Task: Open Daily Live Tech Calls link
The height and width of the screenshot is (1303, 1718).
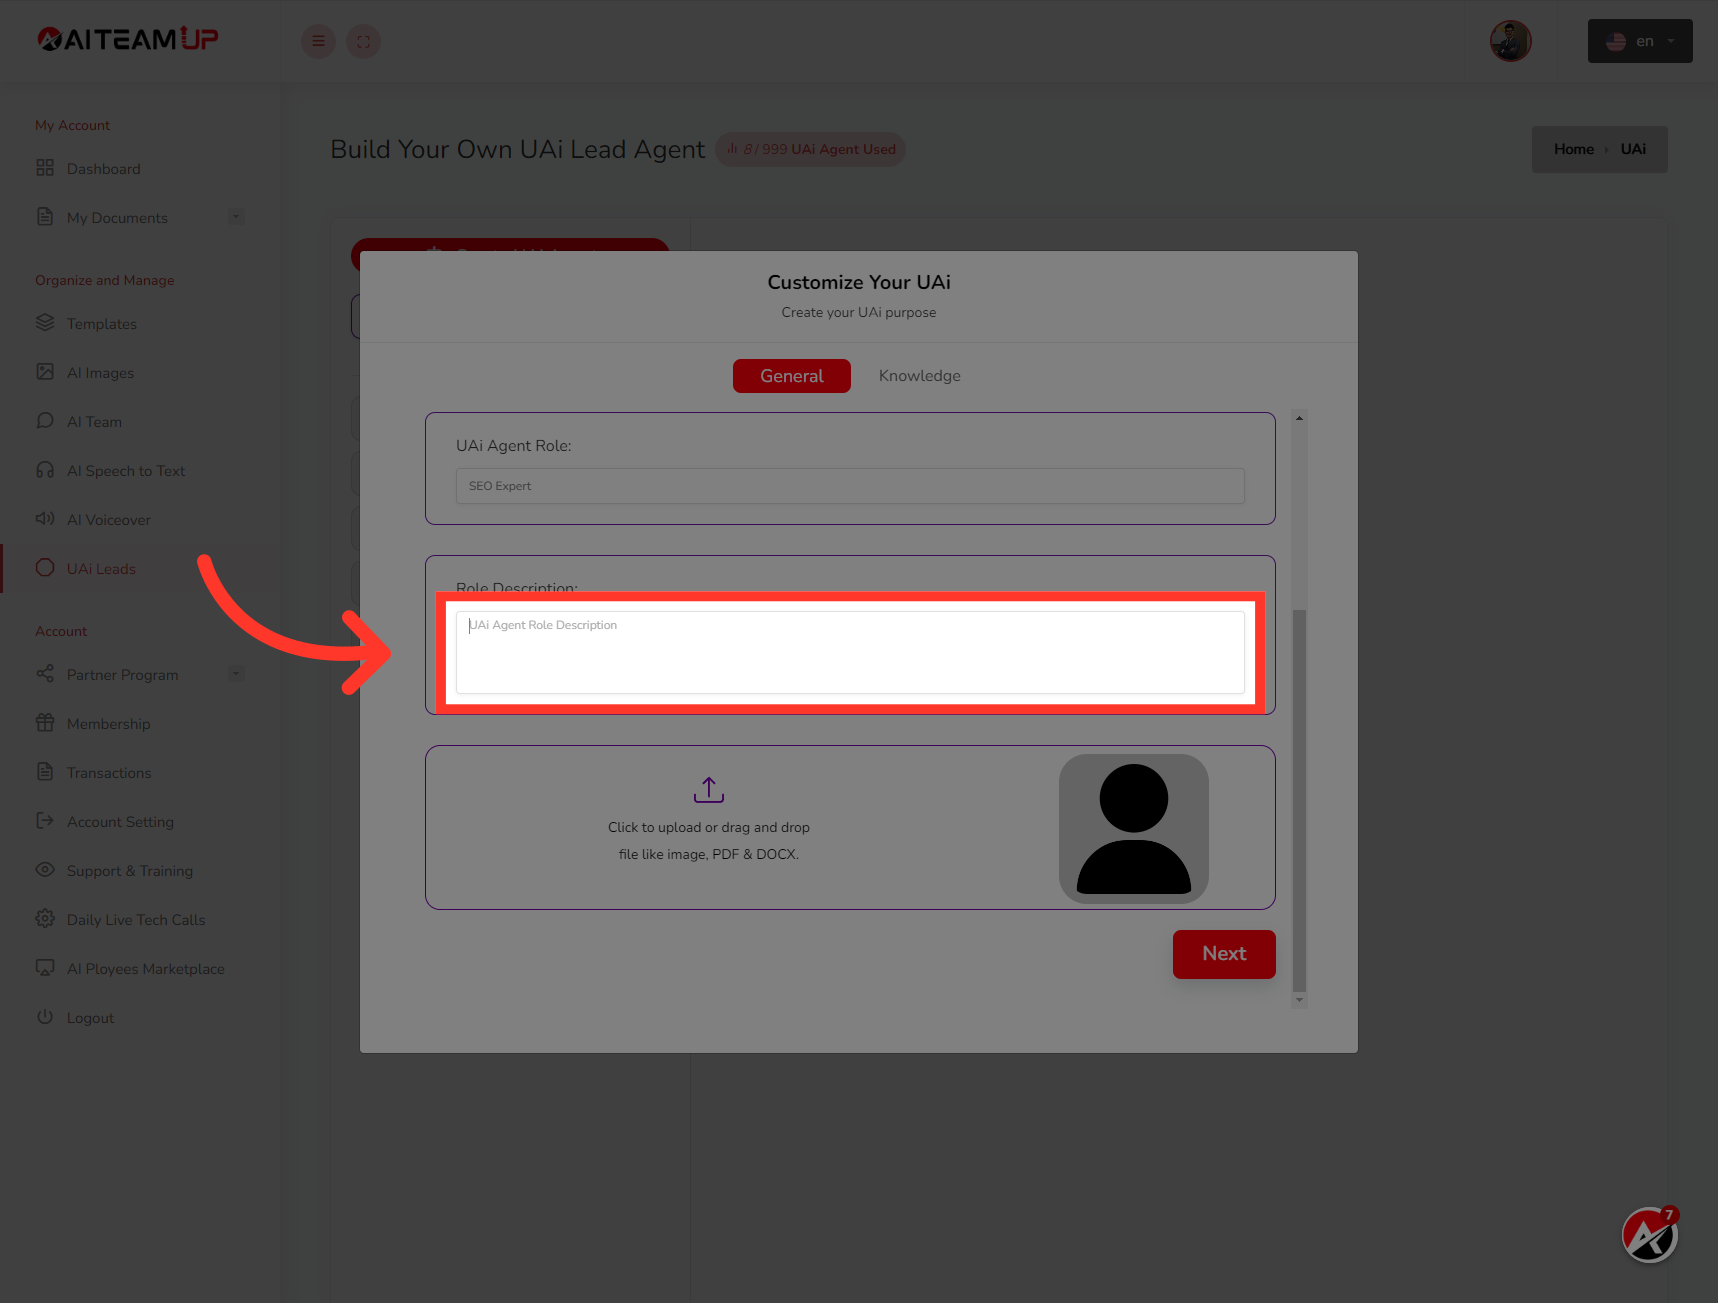Action: coord(136,920)
